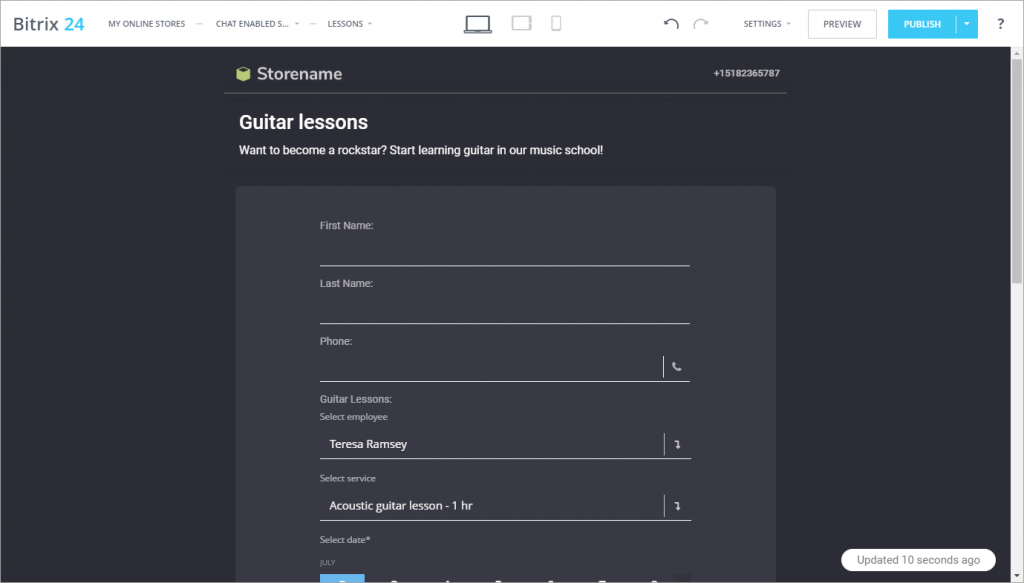Open the Publish button dropdown arrow
The width and height of the screenshot is (1024, 583).
pyautogui.click(x=967, y=24)
